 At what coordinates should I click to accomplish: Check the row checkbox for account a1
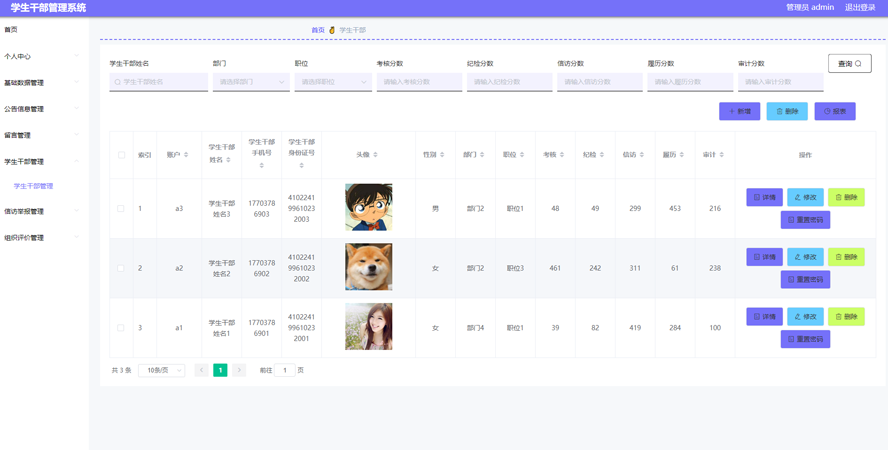pos(121,328)
